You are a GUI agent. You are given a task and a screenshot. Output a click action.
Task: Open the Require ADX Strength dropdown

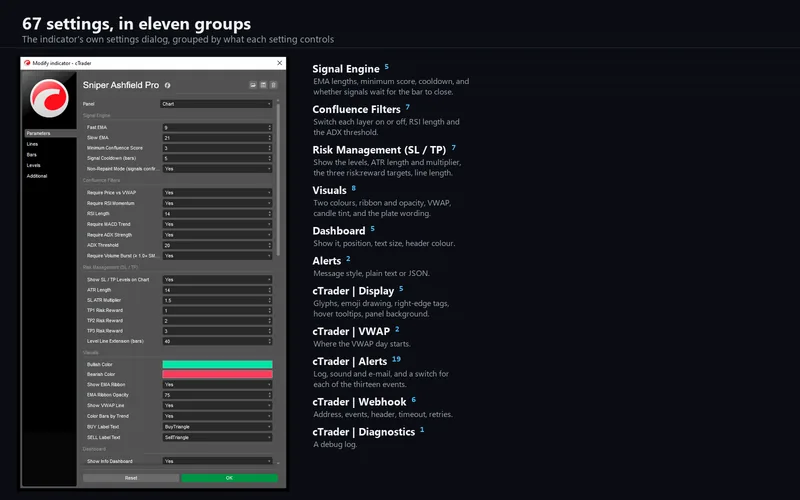pos(217,235)
